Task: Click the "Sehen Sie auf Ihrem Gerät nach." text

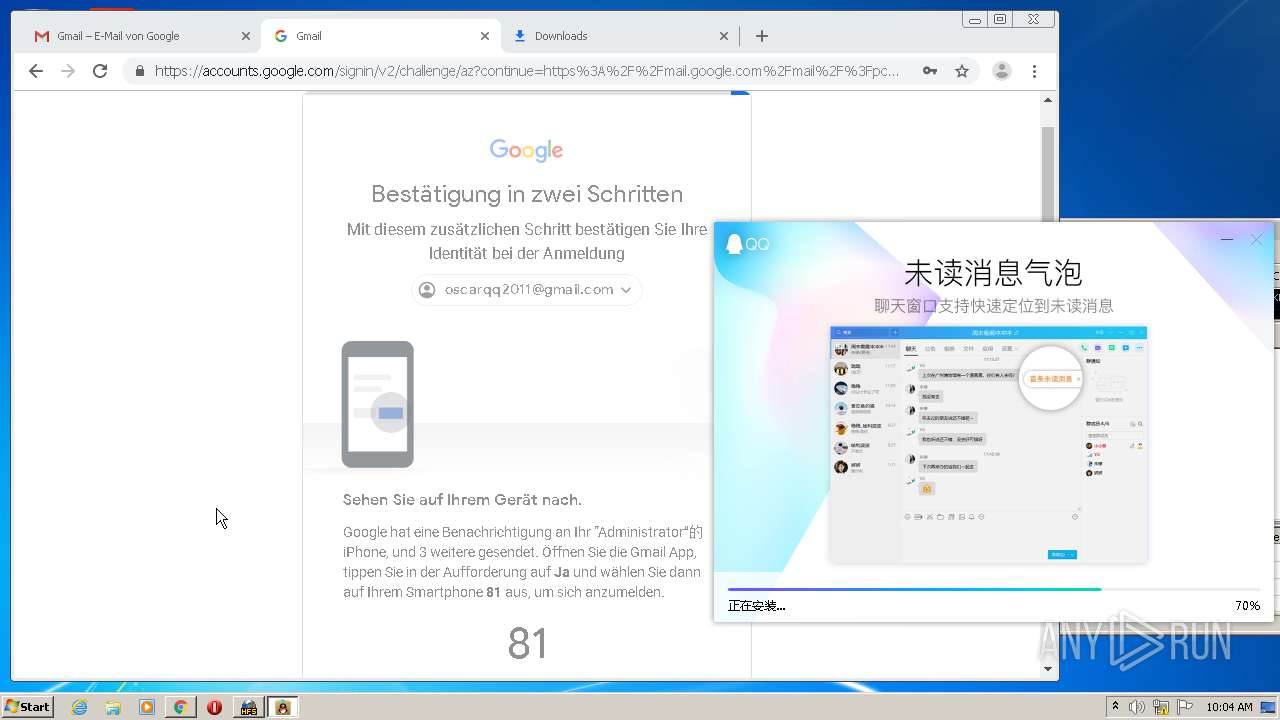Action: (x=462, y=500)
